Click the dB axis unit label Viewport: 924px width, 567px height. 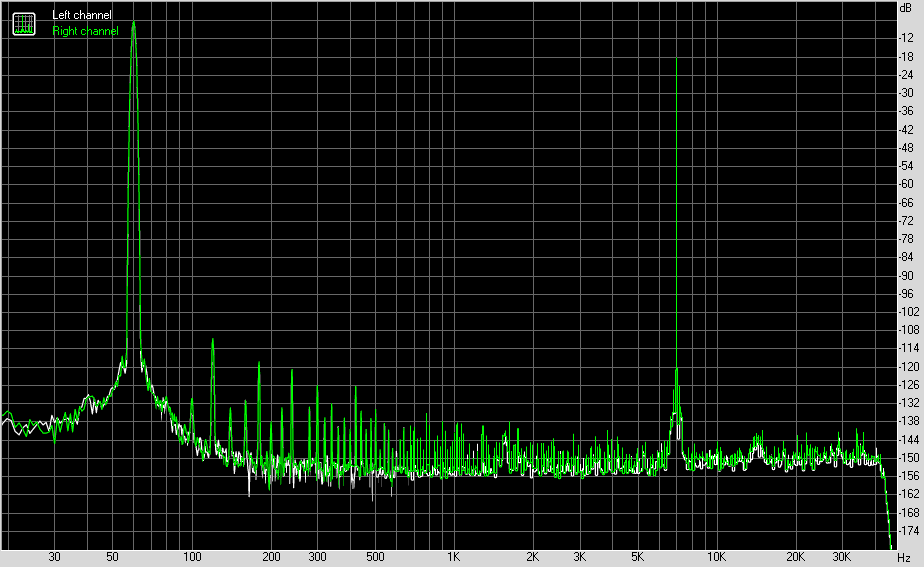[x=905, y=8]
